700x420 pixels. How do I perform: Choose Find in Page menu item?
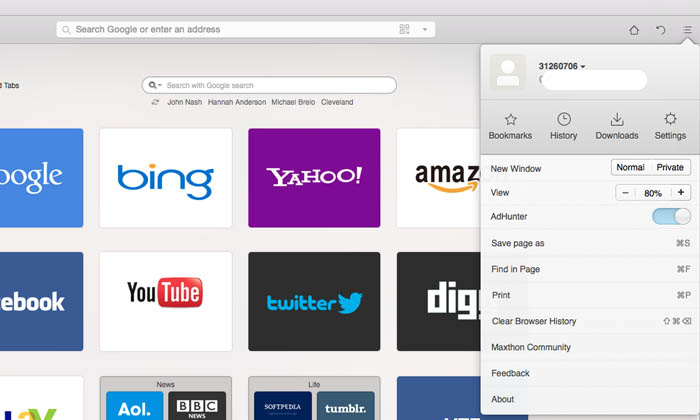pyautogui.click(x=590, y=269)
